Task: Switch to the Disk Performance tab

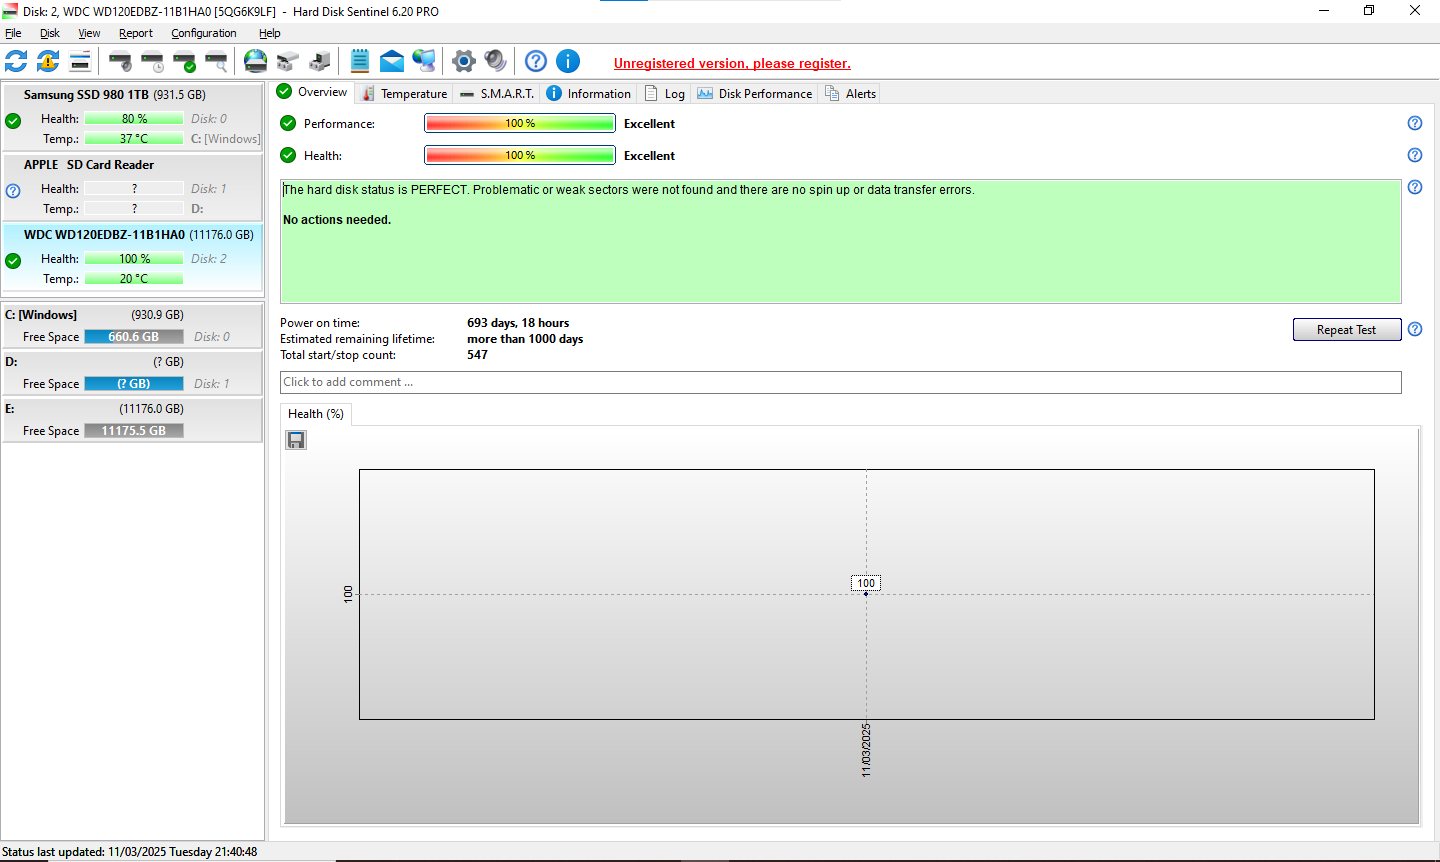Action: pos(755,93)
